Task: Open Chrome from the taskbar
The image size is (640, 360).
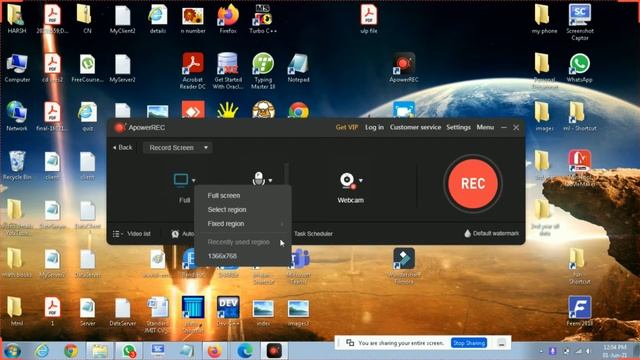Action: (x=71, y=351)
